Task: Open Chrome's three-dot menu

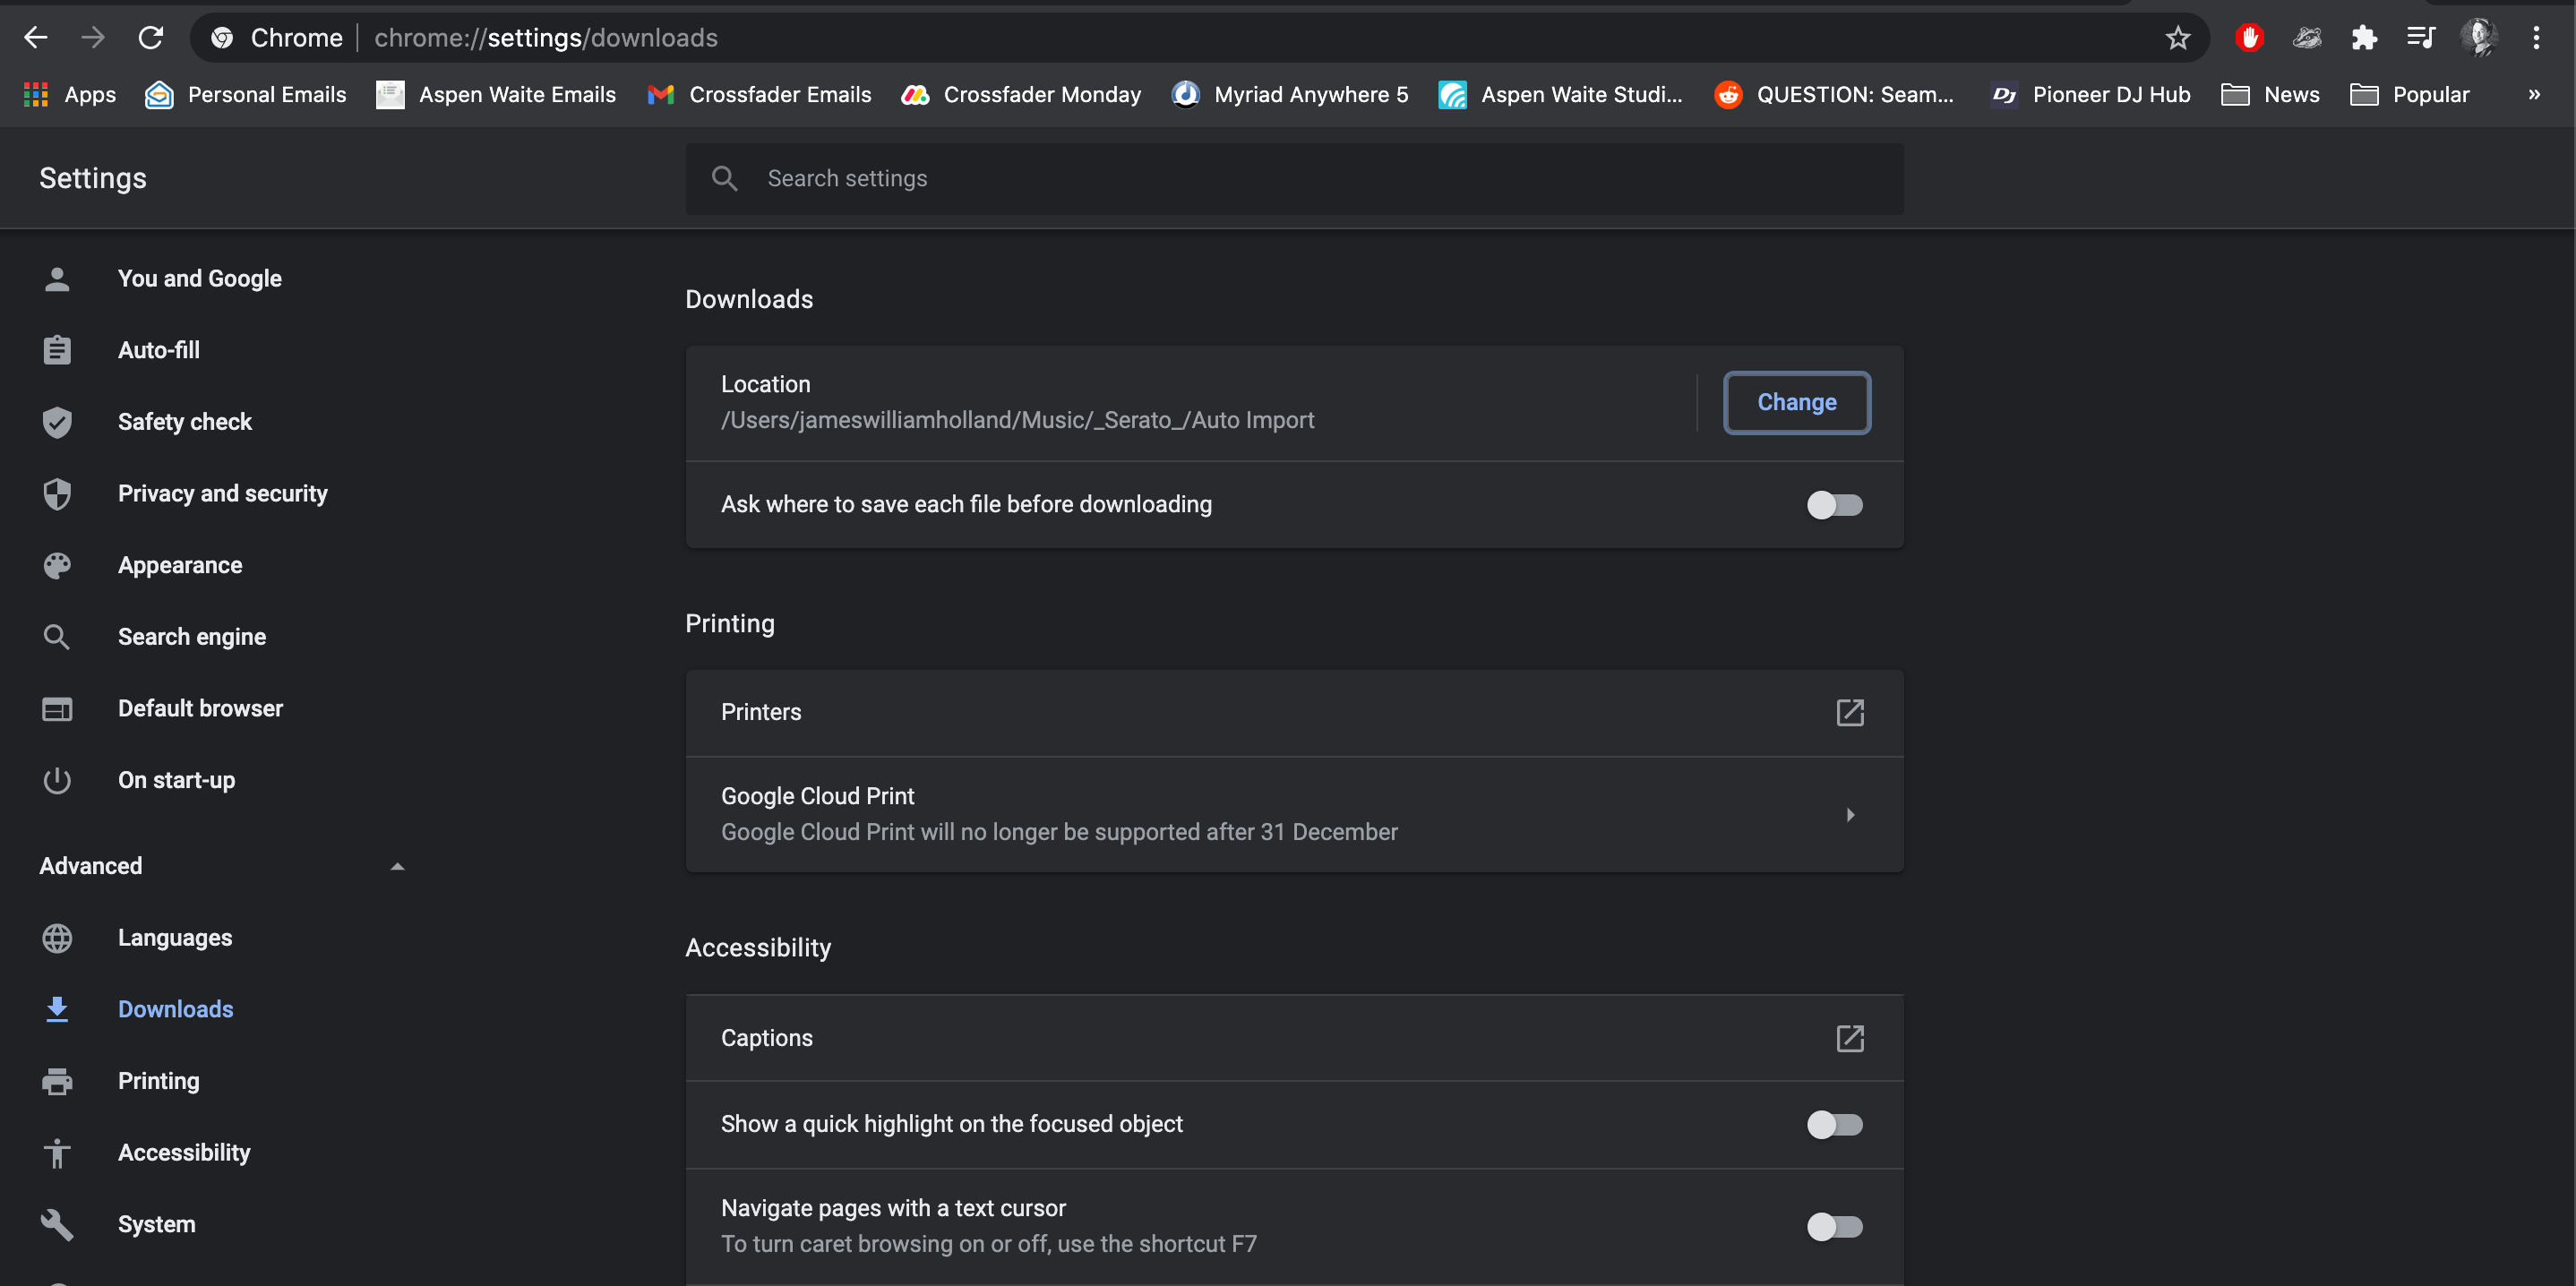Action: [x=2537, y=37]
